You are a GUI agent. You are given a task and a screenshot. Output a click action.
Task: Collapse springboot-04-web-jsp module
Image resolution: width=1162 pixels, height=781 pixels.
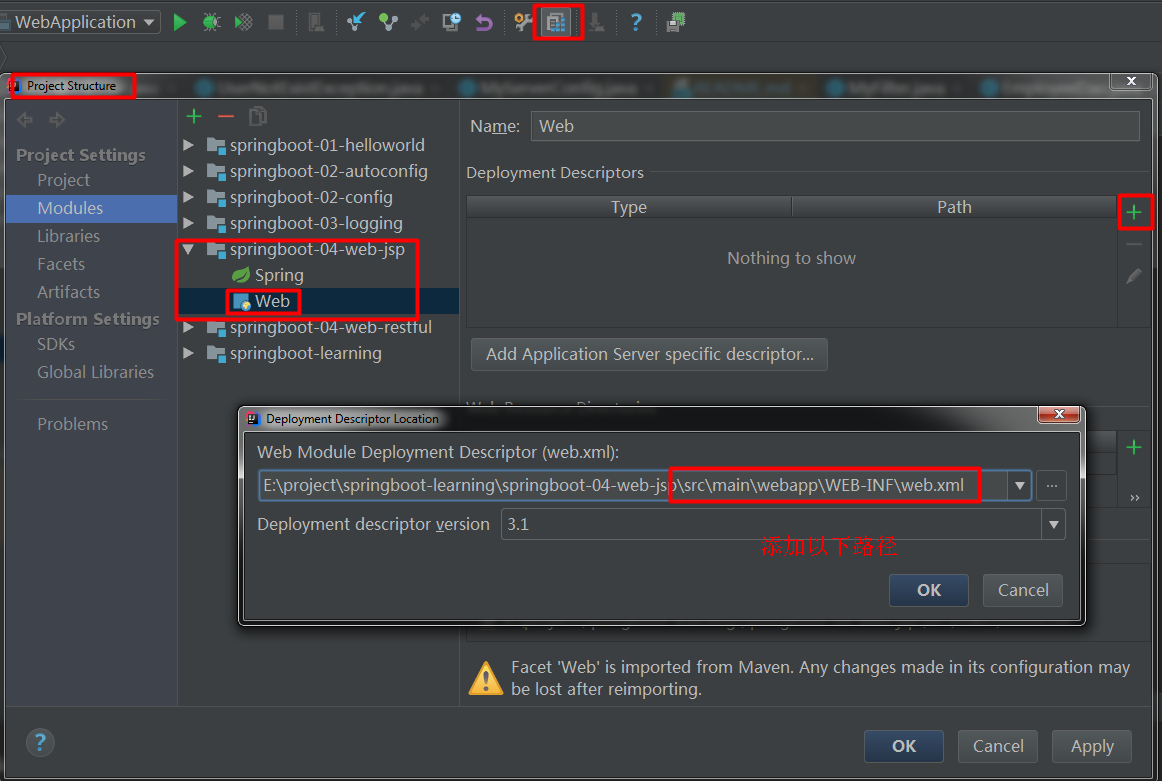pyautogui.click(x=189, y=250)
